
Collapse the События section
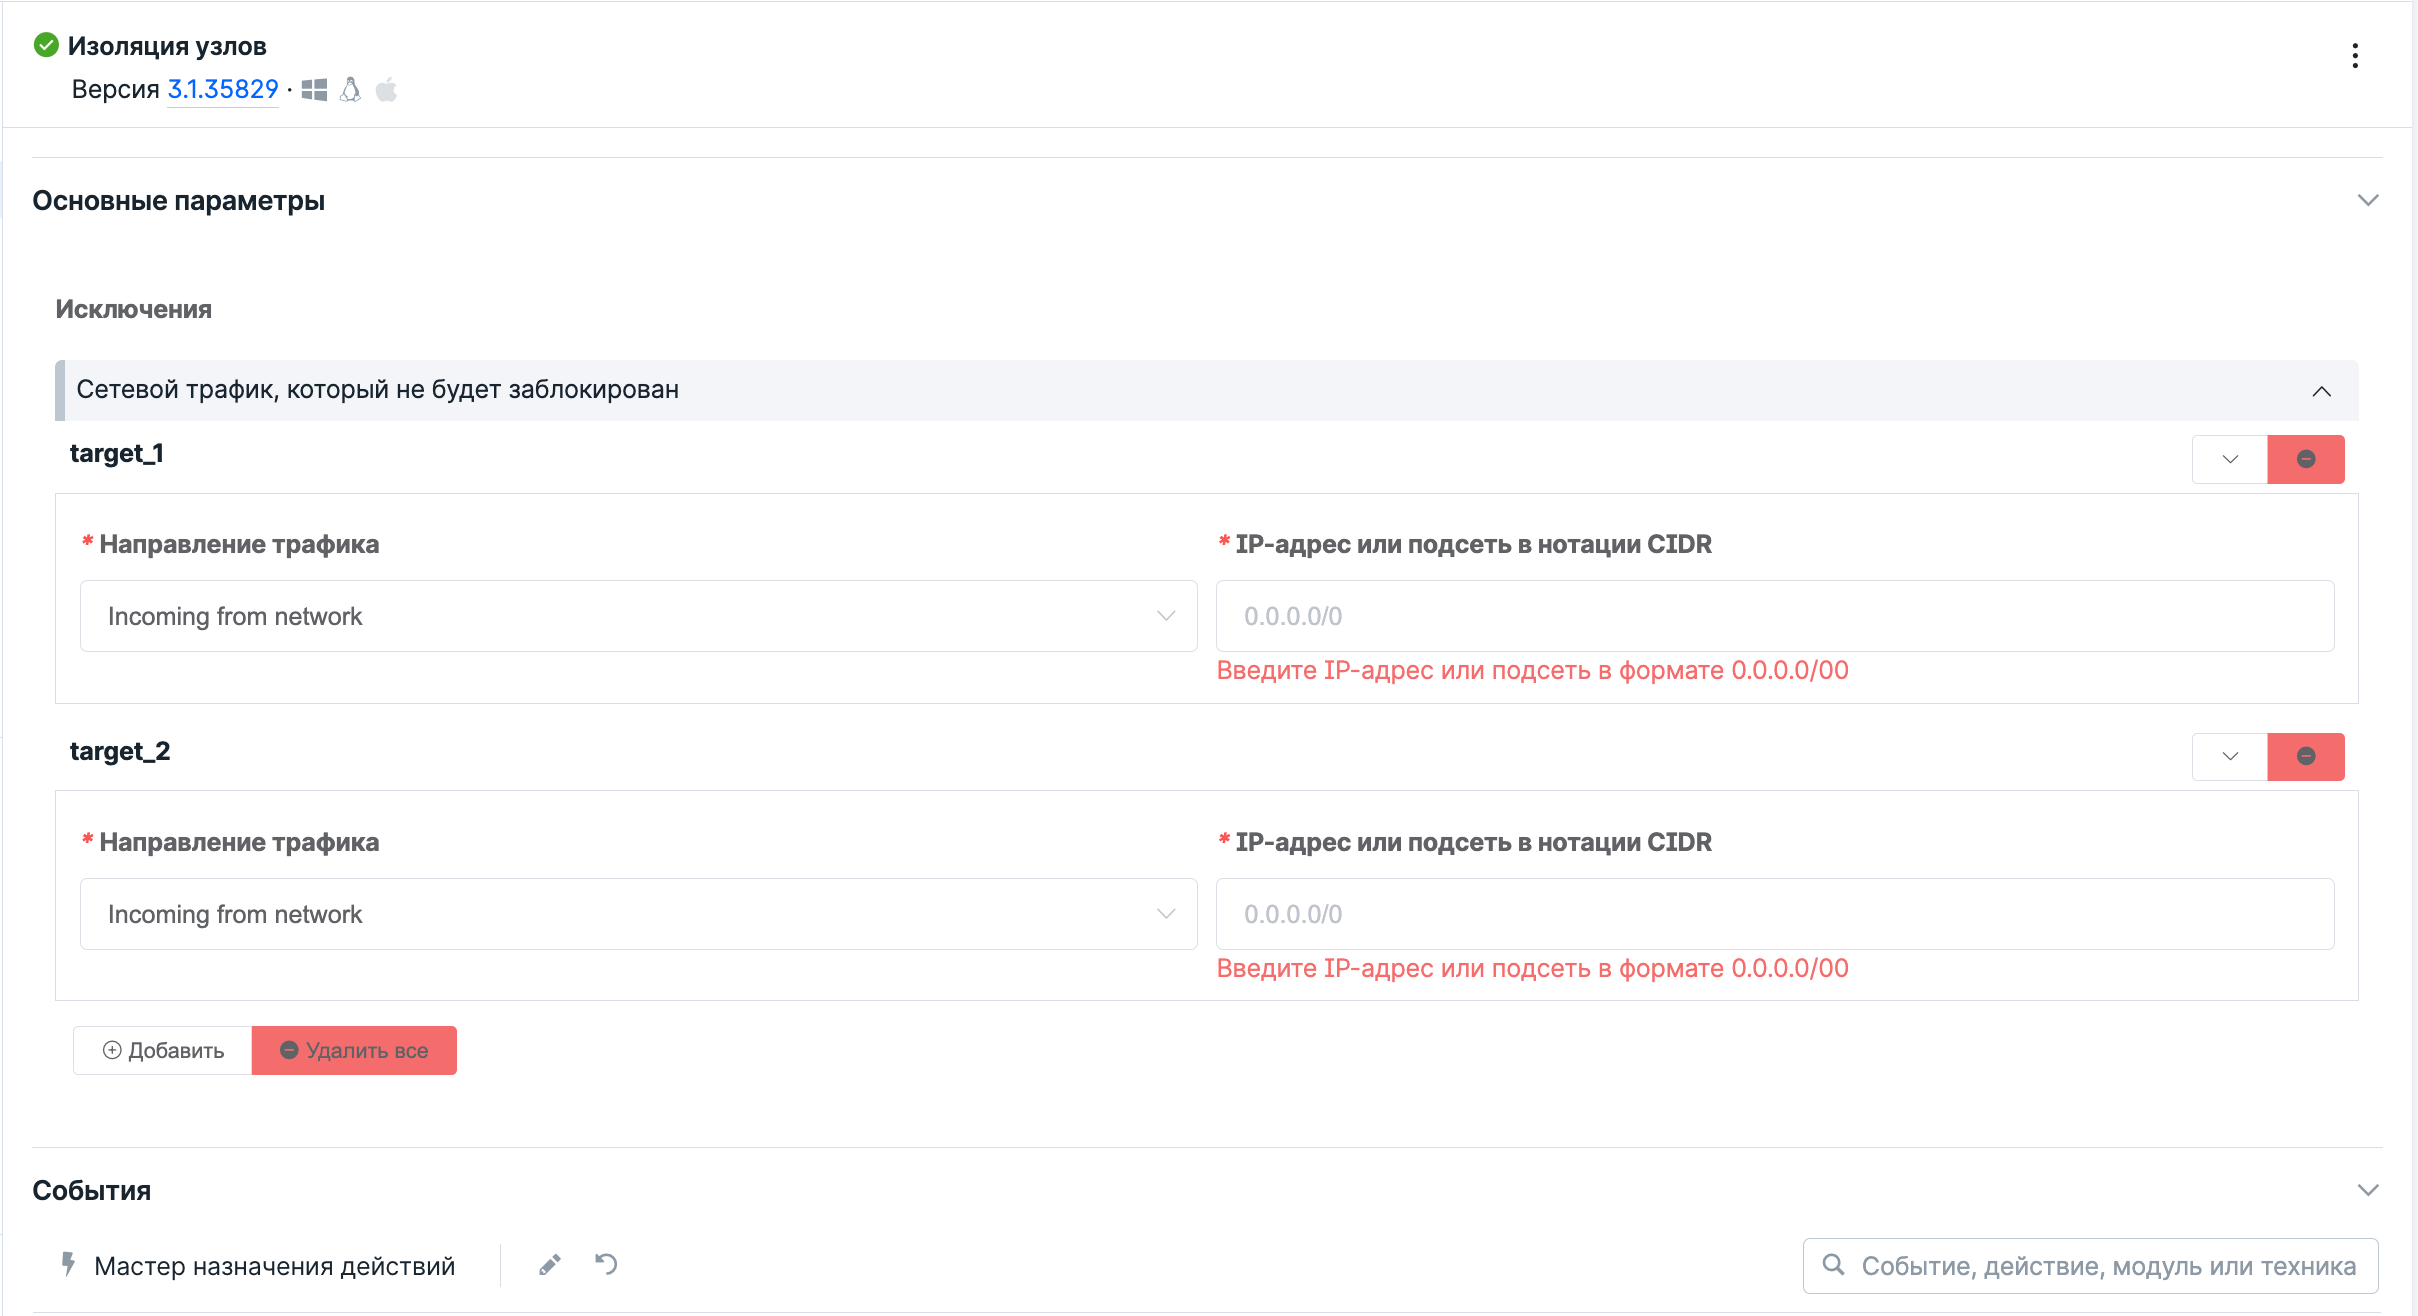point(2367,1190)
